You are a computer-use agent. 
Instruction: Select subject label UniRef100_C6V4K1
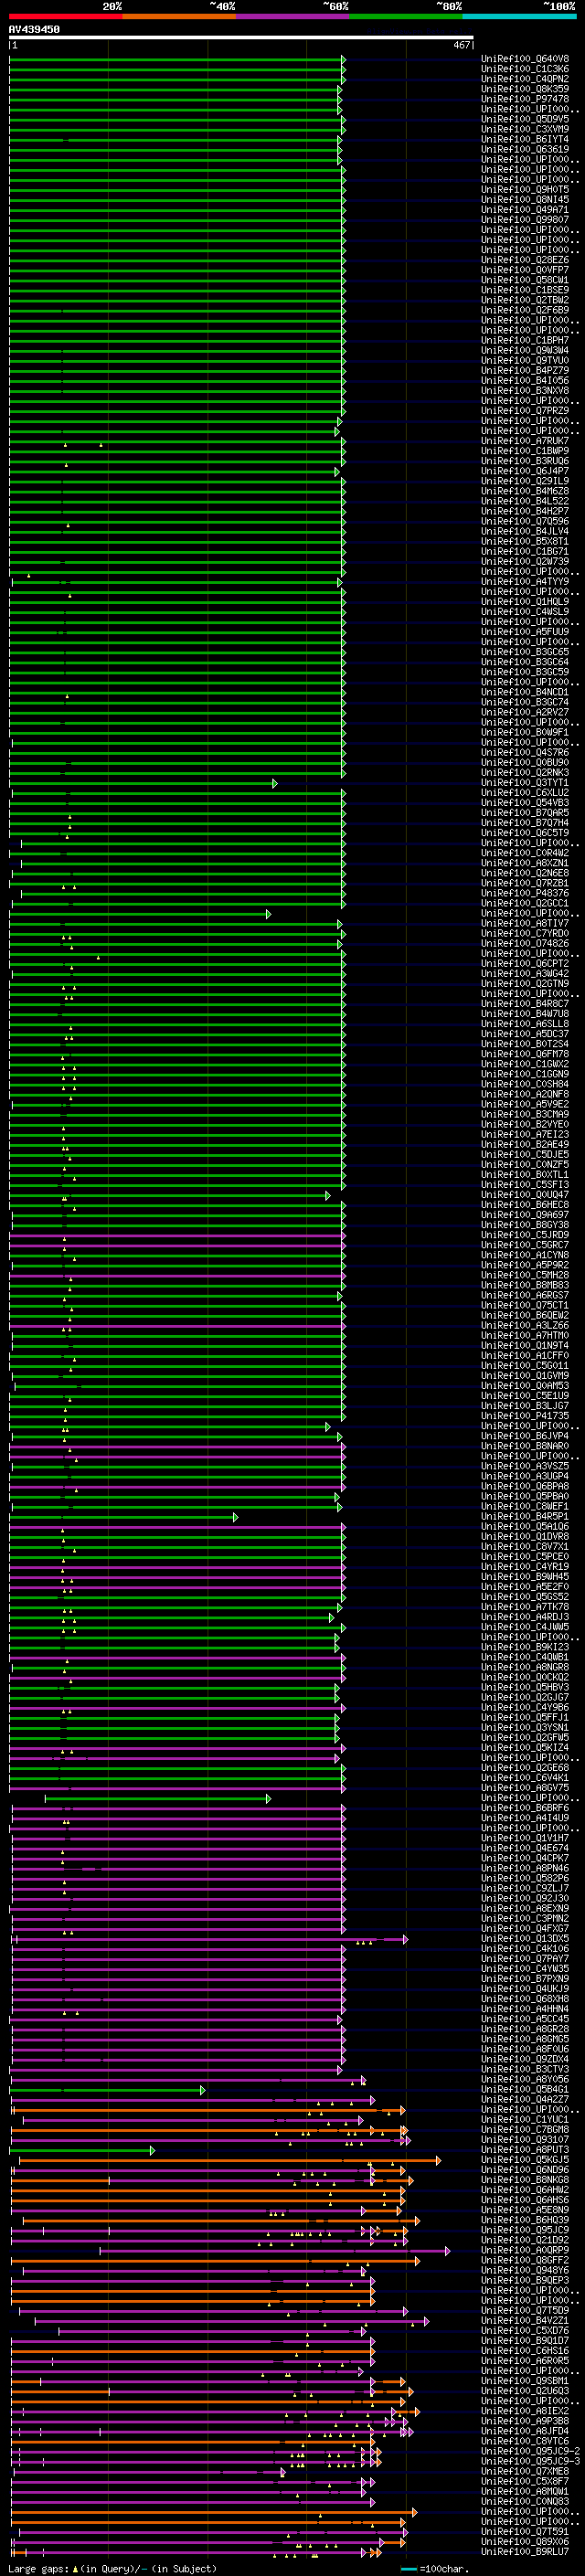[x=525, y=1778]
